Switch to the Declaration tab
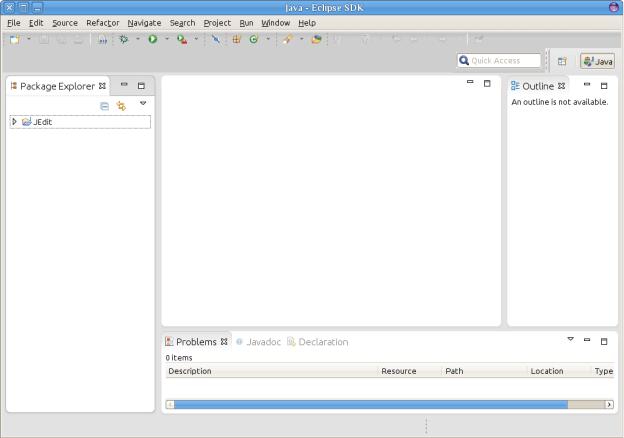The image size is (624, 438). click(x=318, y=342)
